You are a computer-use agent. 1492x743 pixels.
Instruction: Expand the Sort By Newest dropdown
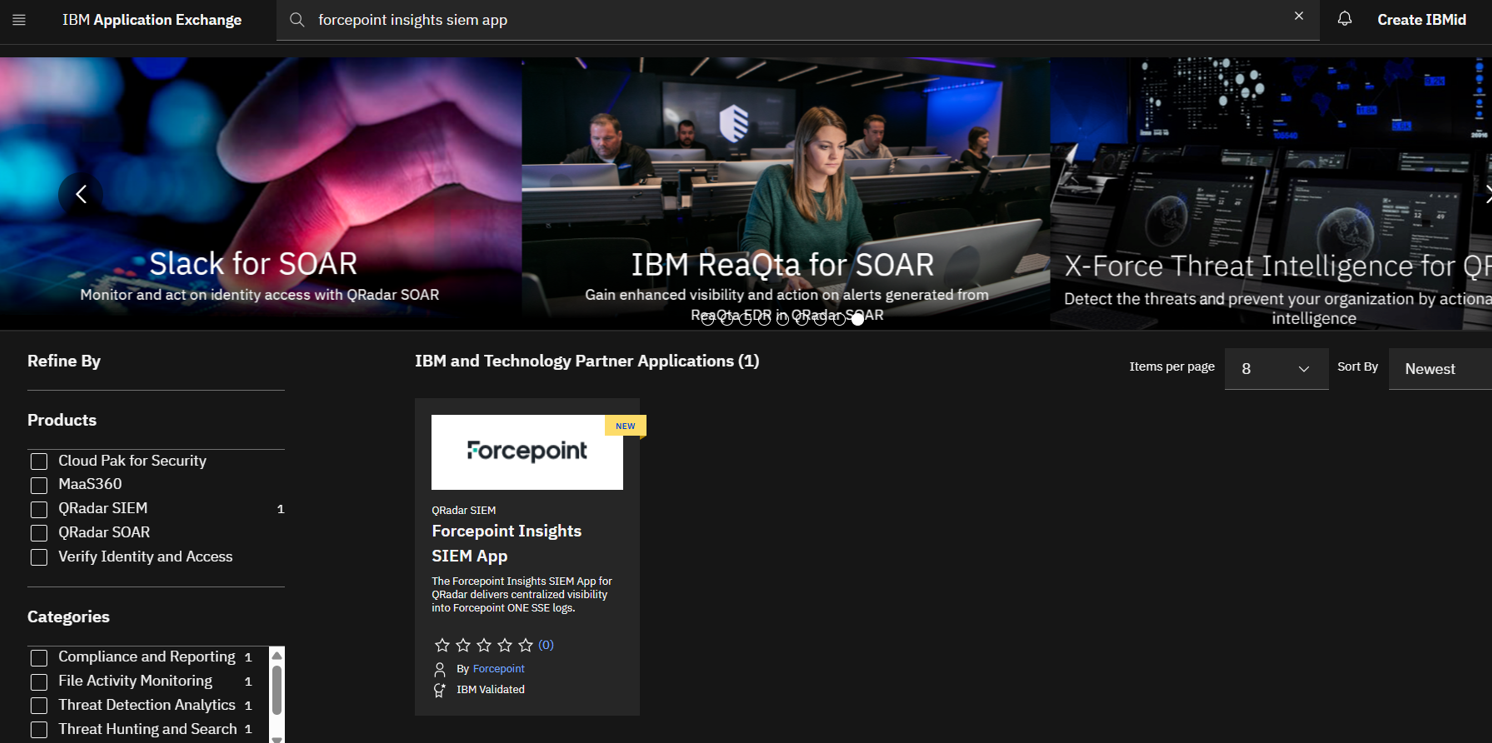(x=1439, y=369)
